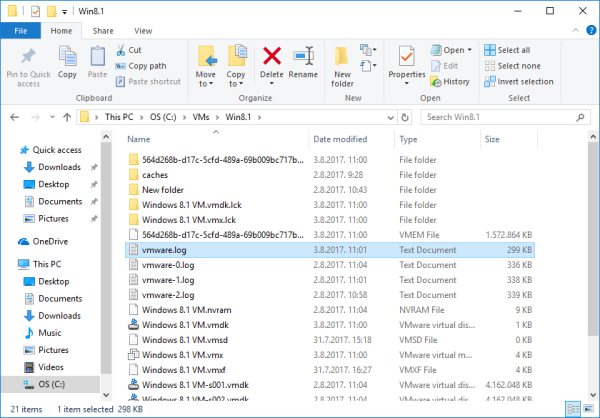Viewport: 600px width, 418px height.
Task: Open the Share ribbon tab
Action: (103, 31)
